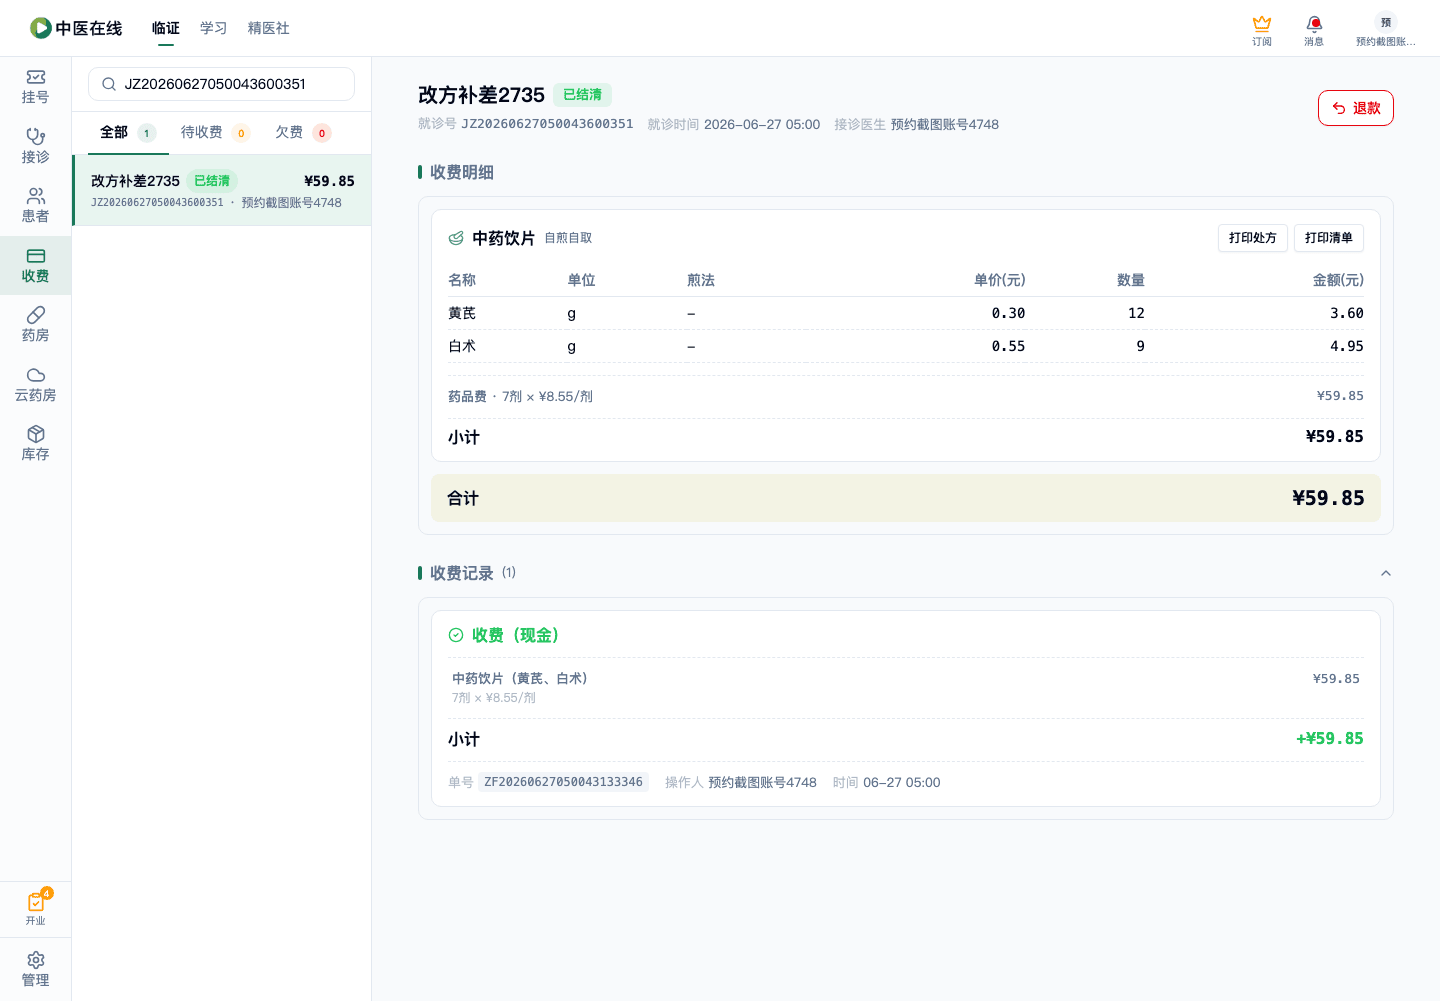Click the 收费（现金）check circle icon
Viewport: 1440px width, 1001px height.
click(x=456, y=635)
